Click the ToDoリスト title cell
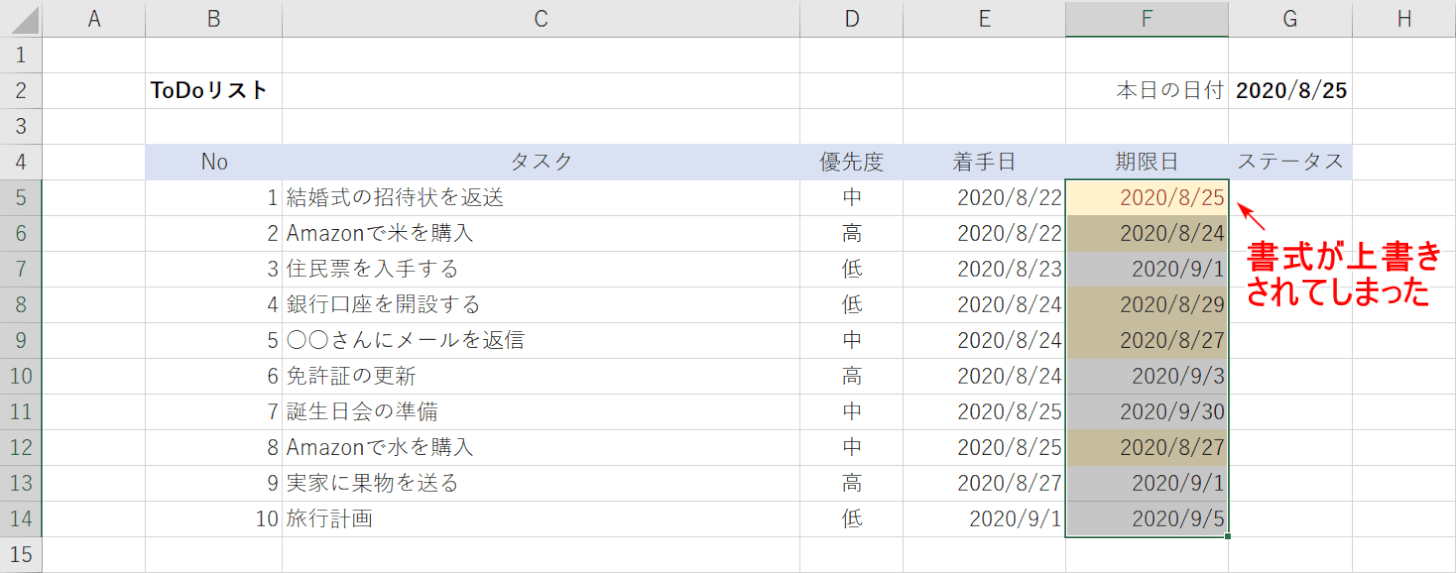The width and height of the screenshot is (1456, 573). pyautogui.click(x=214, y=91)
